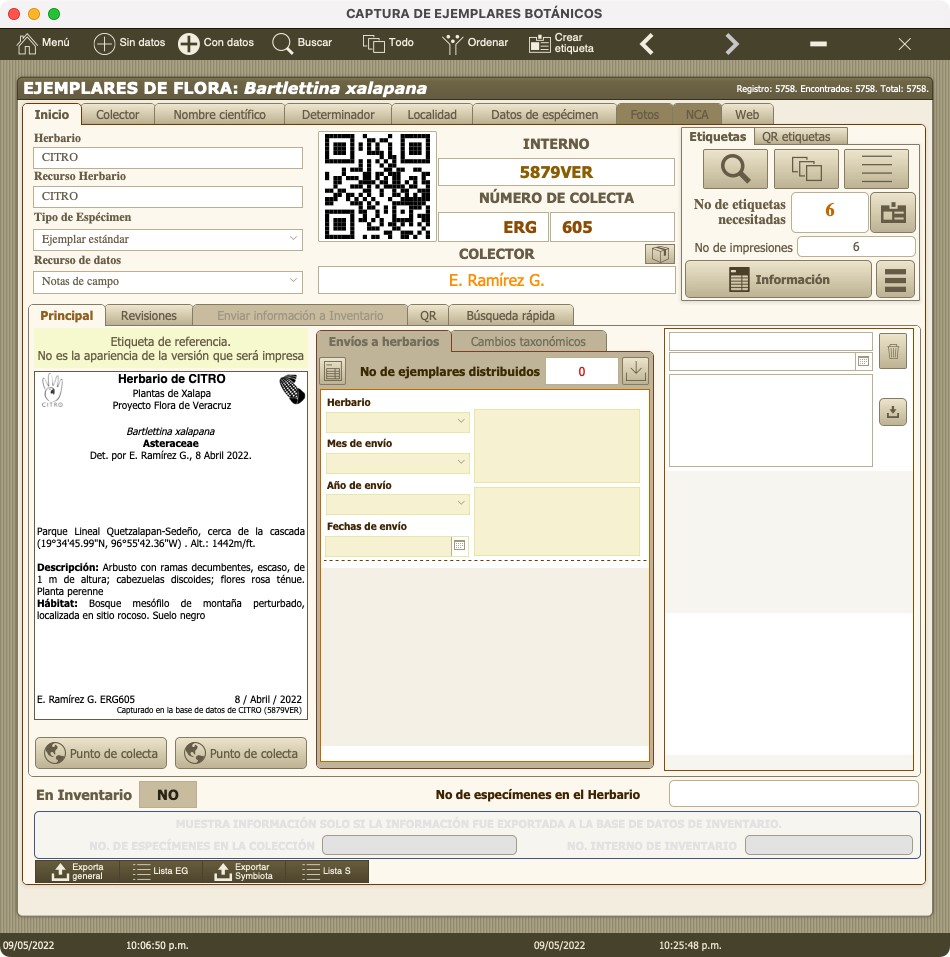Open the Tipo de Espécimen dropdown

click(x=168, y=239)
